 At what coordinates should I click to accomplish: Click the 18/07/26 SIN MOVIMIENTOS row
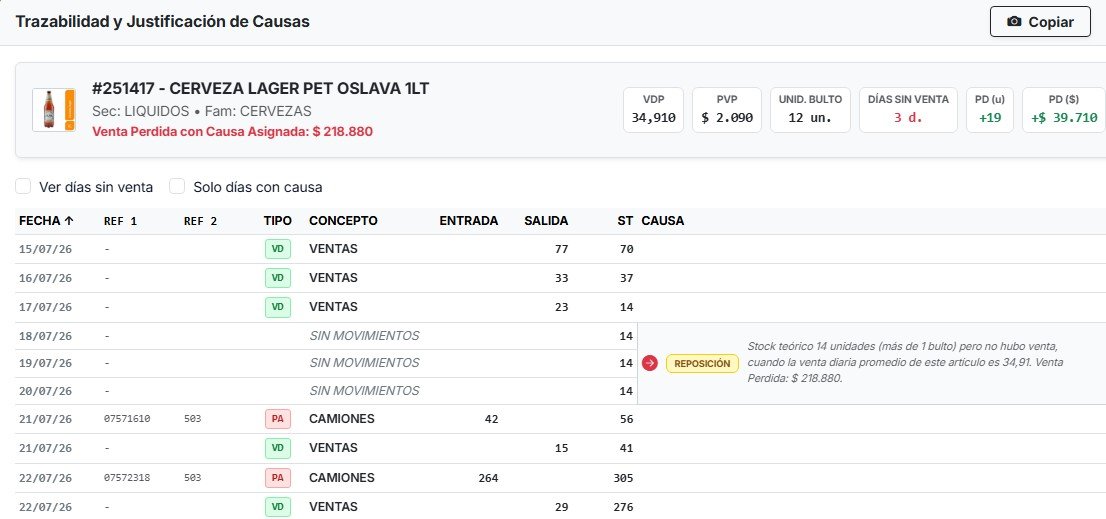coord(326,336)
